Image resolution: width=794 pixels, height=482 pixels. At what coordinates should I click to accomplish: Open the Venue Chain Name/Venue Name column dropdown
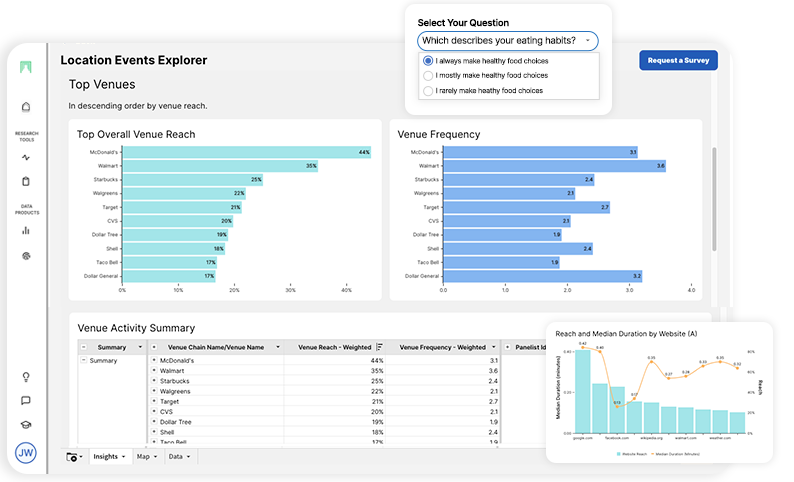277,347
